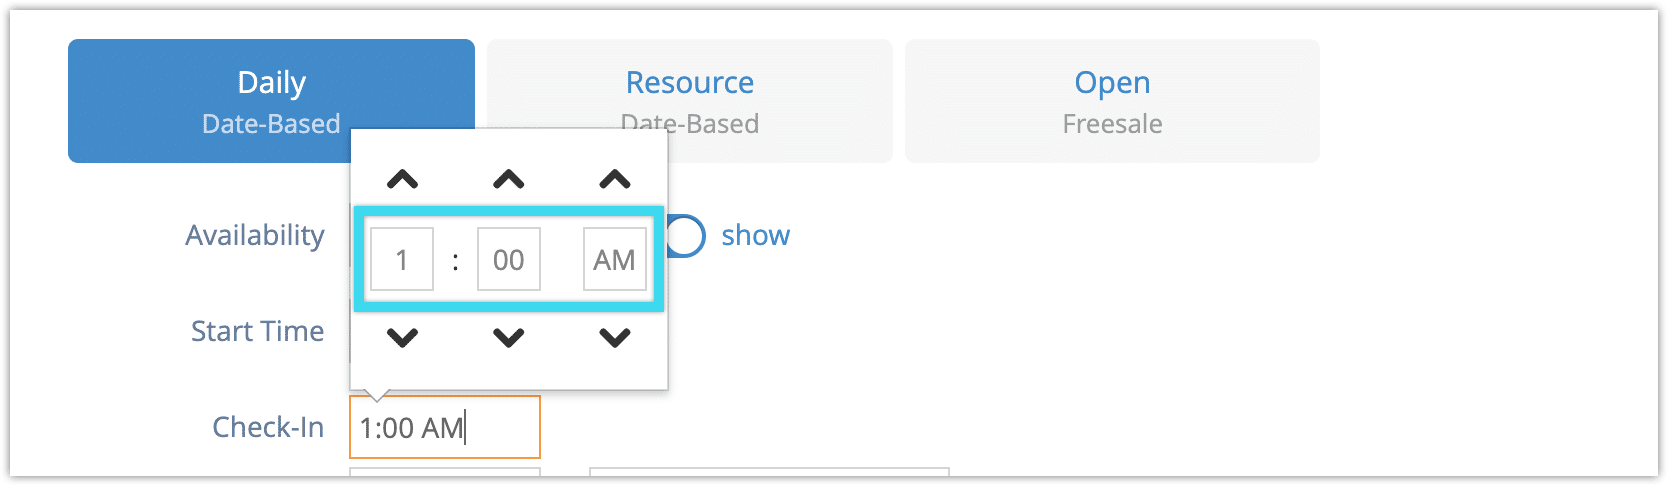
Task: Focus the hour field showing 1
Action: coord(402,259)
